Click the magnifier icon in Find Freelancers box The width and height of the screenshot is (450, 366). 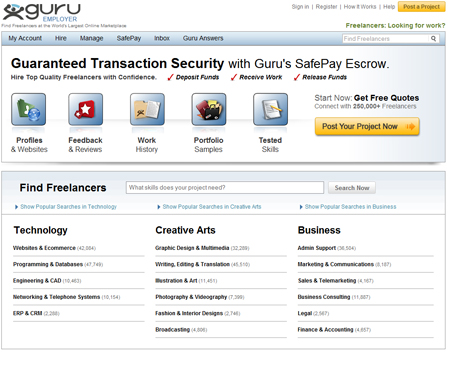point(433,39)
